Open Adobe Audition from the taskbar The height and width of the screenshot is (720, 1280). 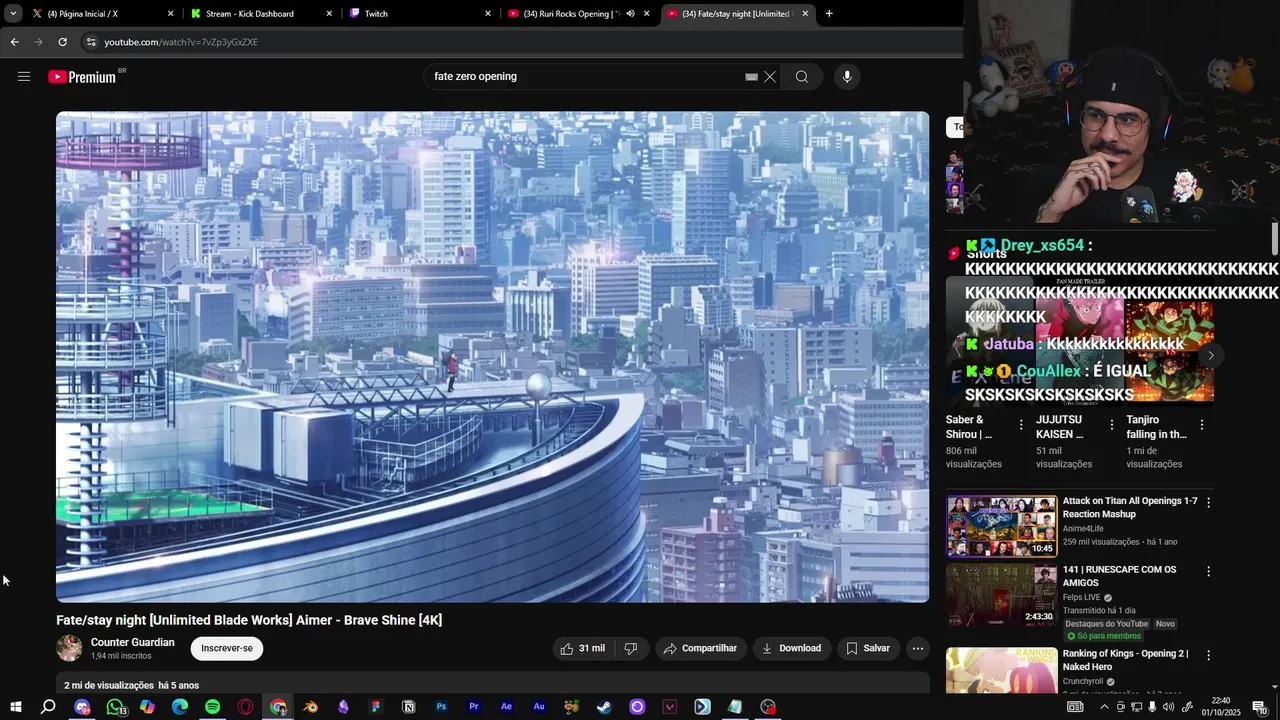click(539, 707)
